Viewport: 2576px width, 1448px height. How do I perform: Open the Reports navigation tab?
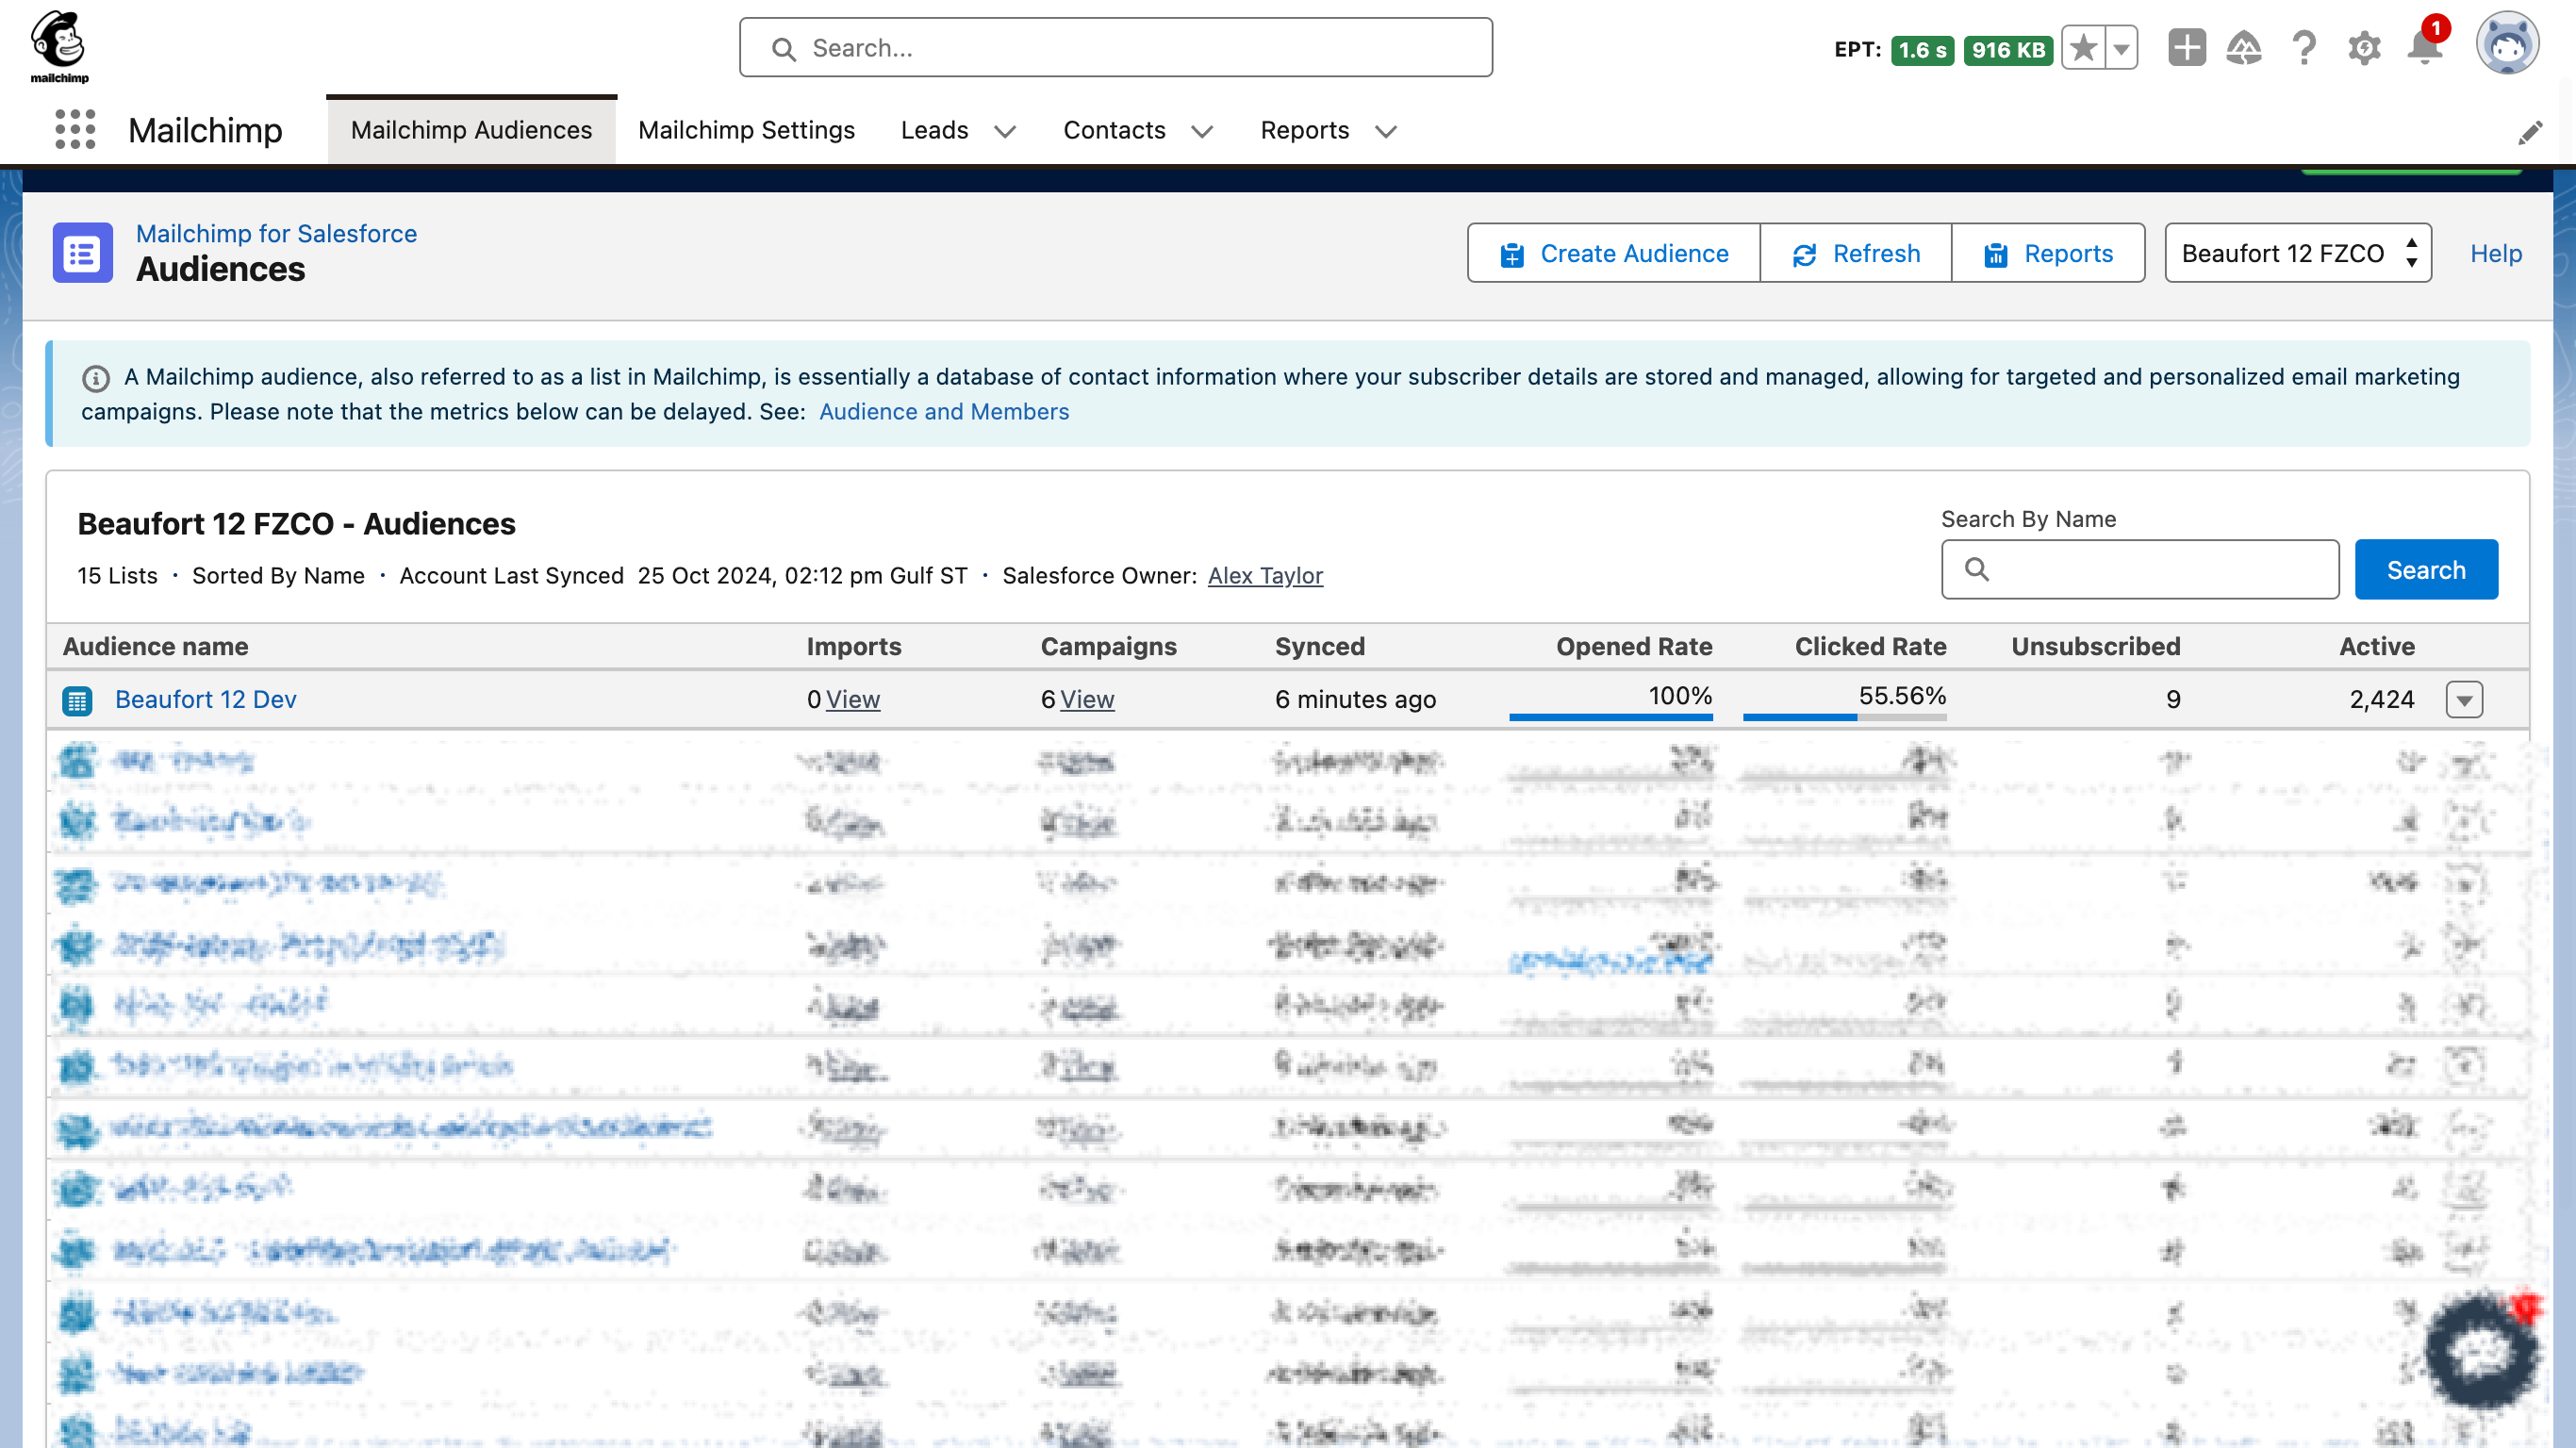tap(1304, 130)
